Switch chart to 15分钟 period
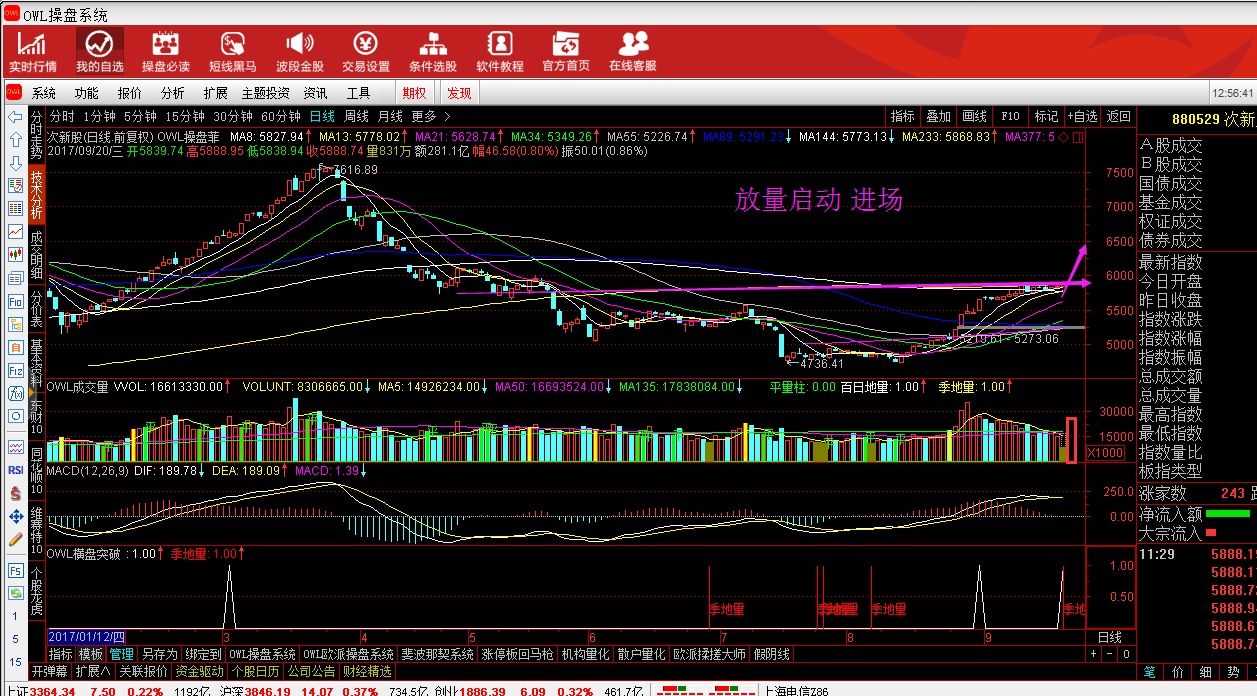This screenshot has width=1257, height=696. (186, 116)
